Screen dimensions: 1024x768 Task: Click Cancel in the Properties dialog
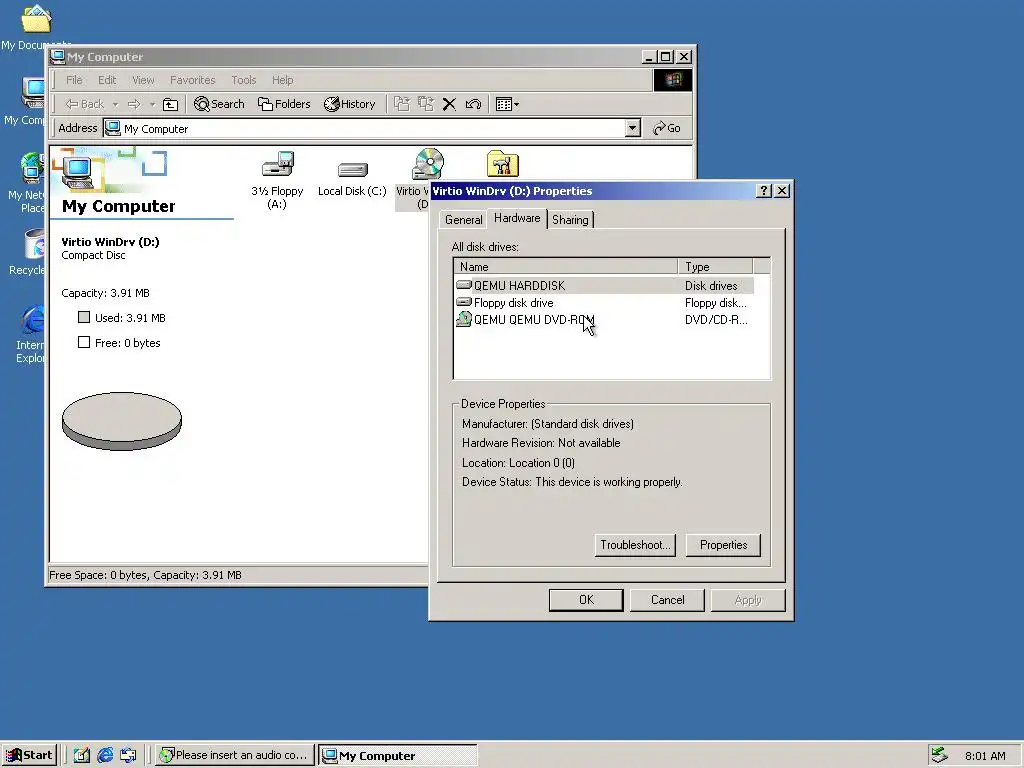[667, 600]
